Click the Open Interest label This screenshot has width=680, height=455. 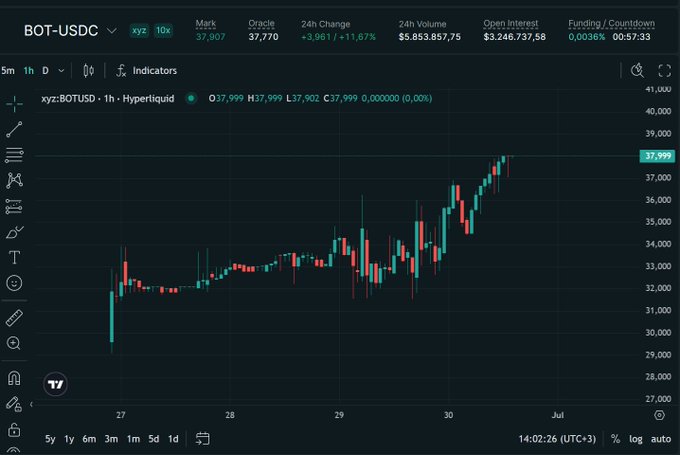tap(511, 23)
